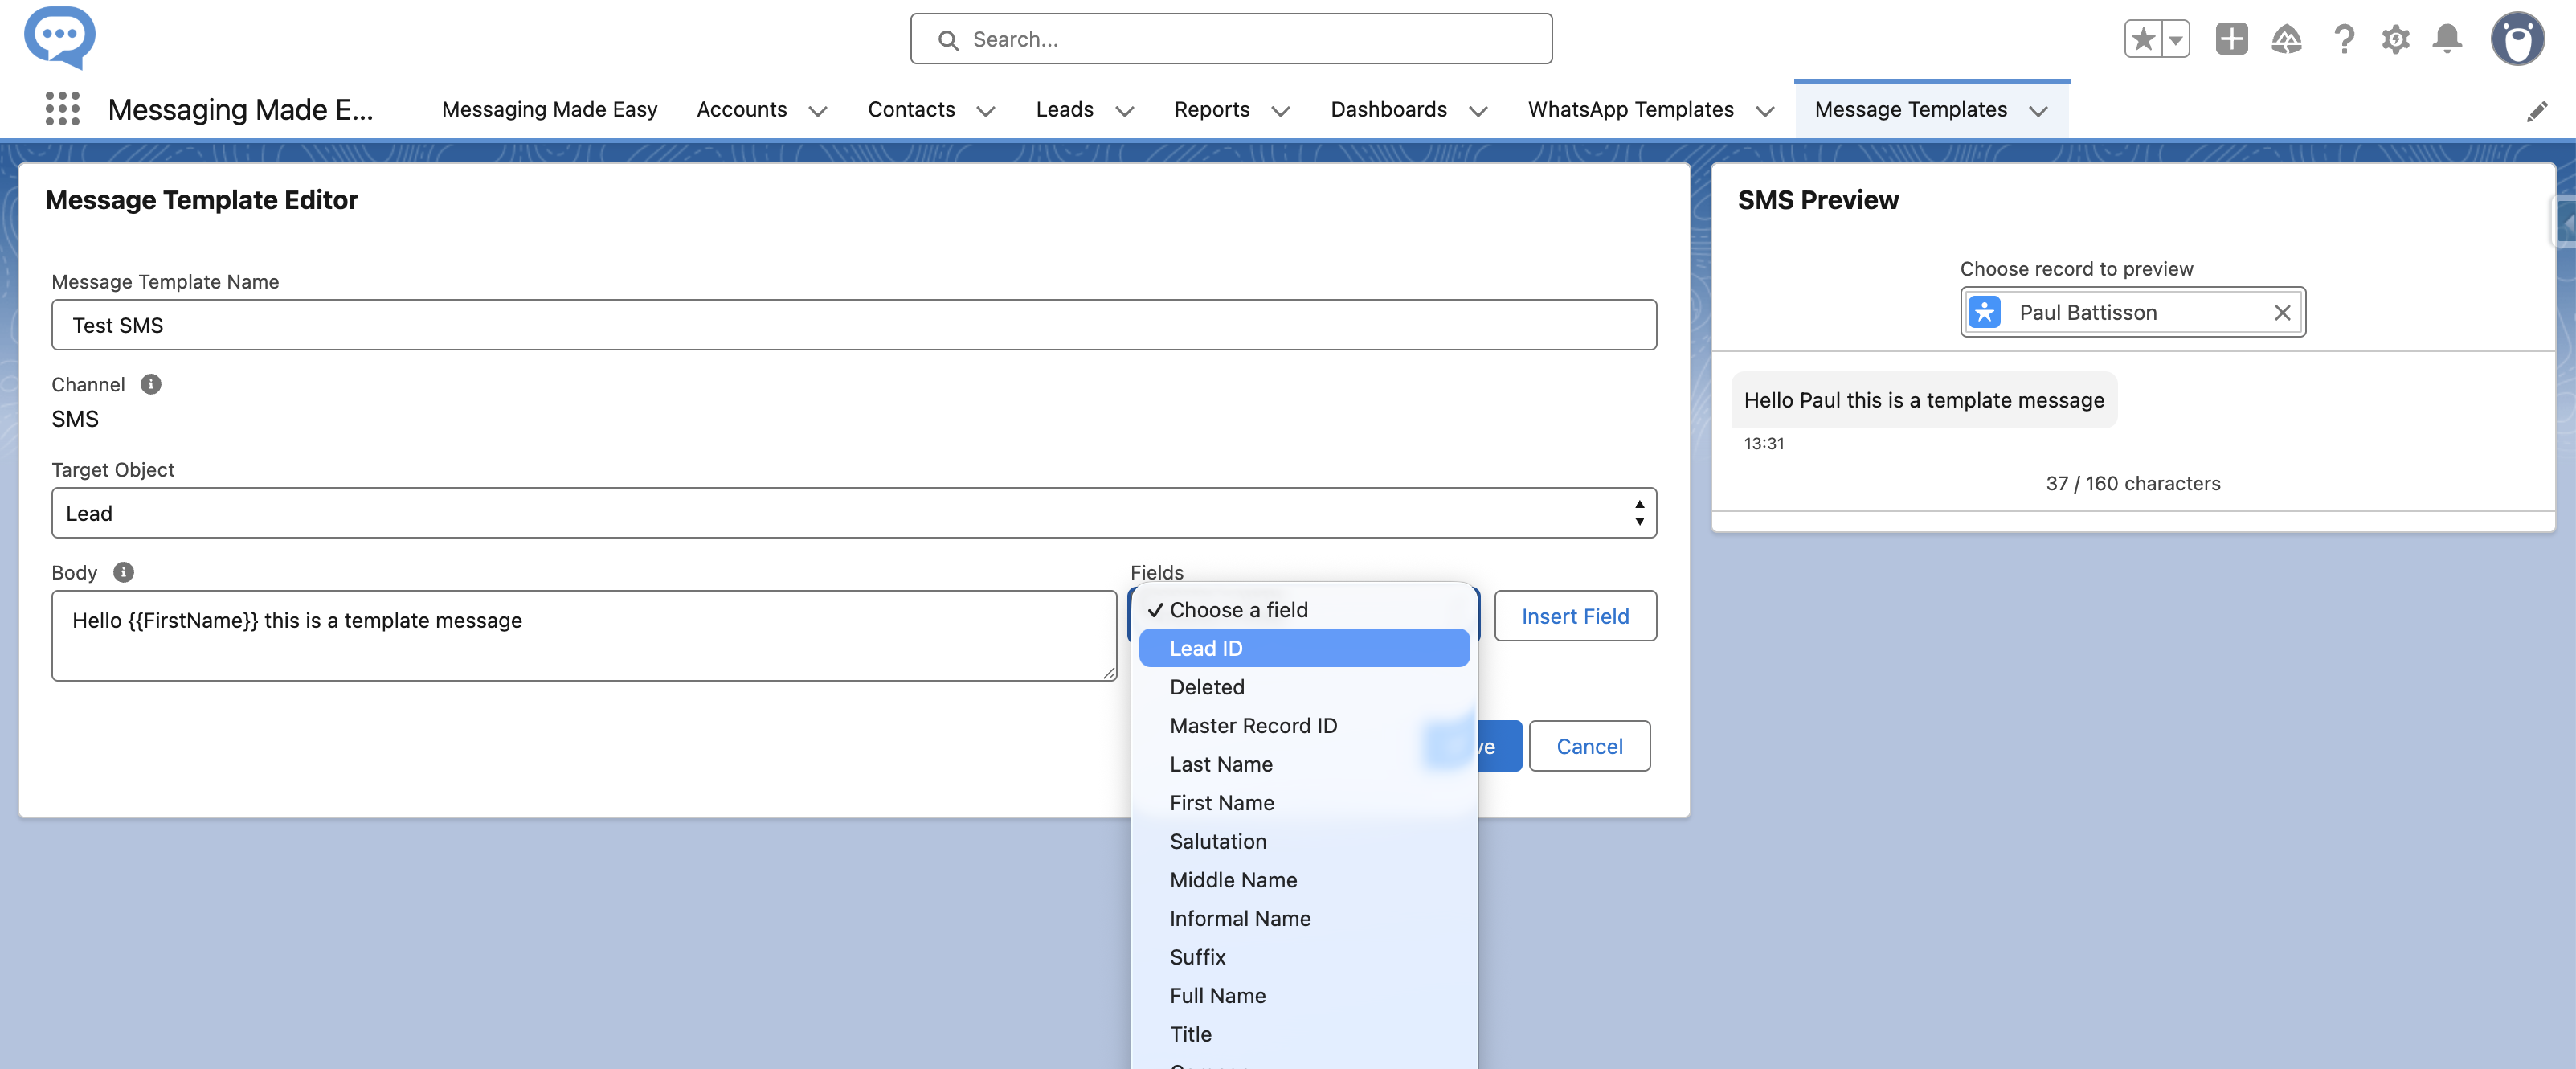Click into the message Body textarea

pos(583,636)
